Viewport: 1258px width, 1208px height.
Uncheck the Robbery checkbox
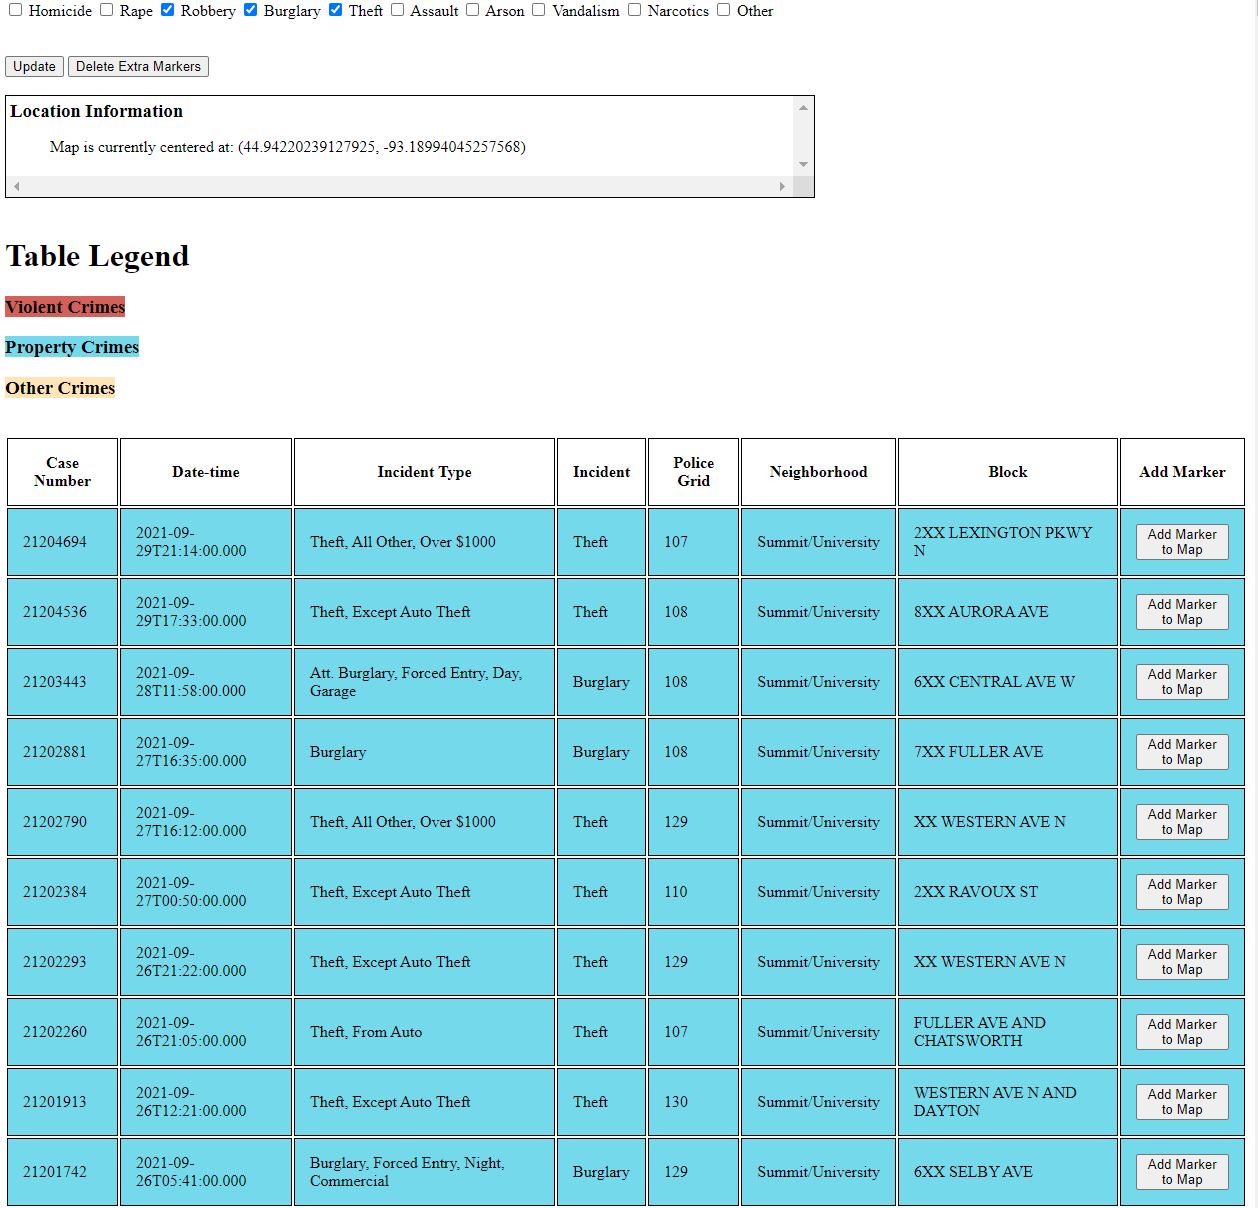tap(167, 10)
